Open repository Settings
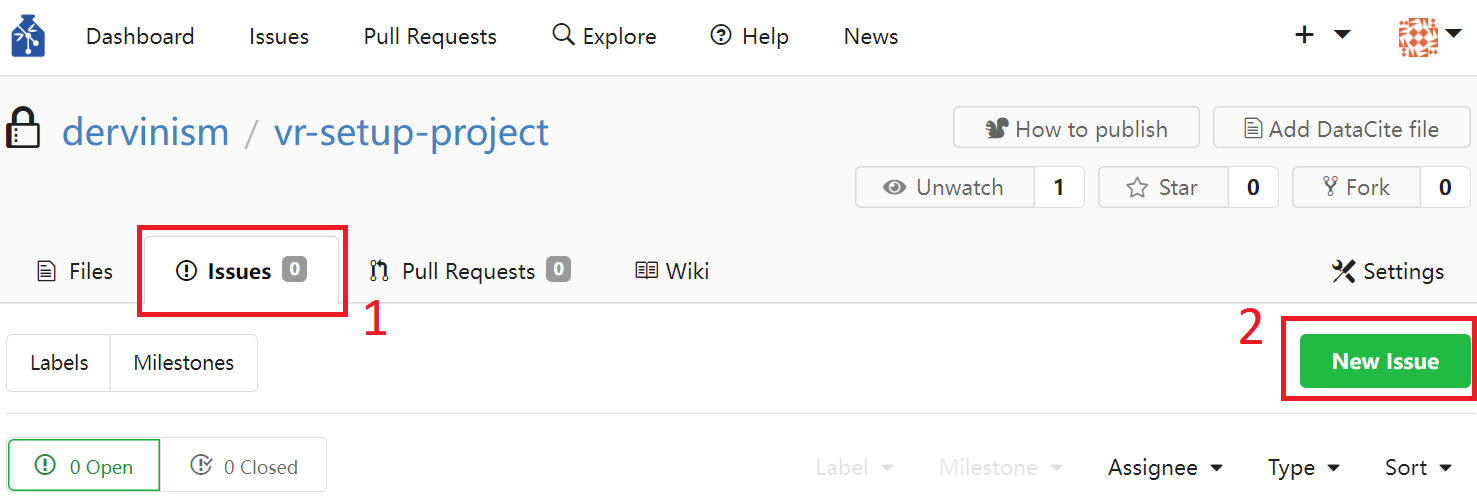This screenshot has width=1477, height=496. point(1388,271)
